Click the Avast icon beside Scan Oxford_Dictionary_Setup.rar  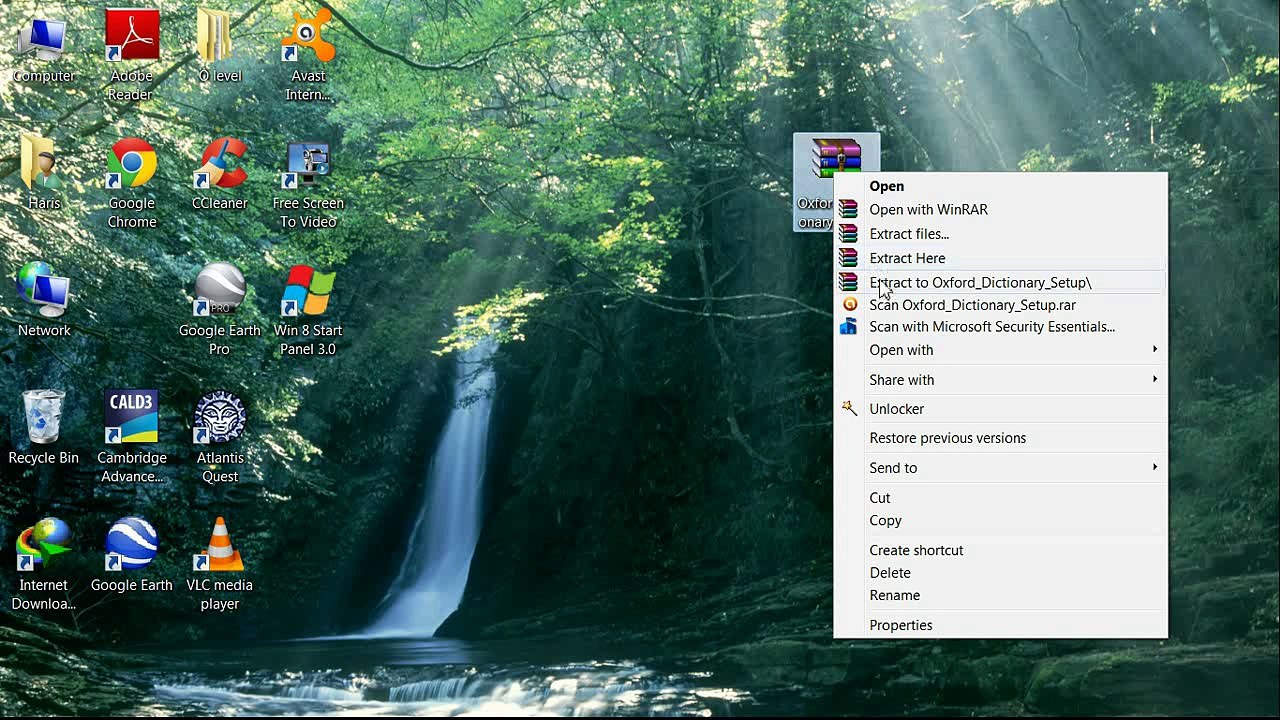coord(849,304)
